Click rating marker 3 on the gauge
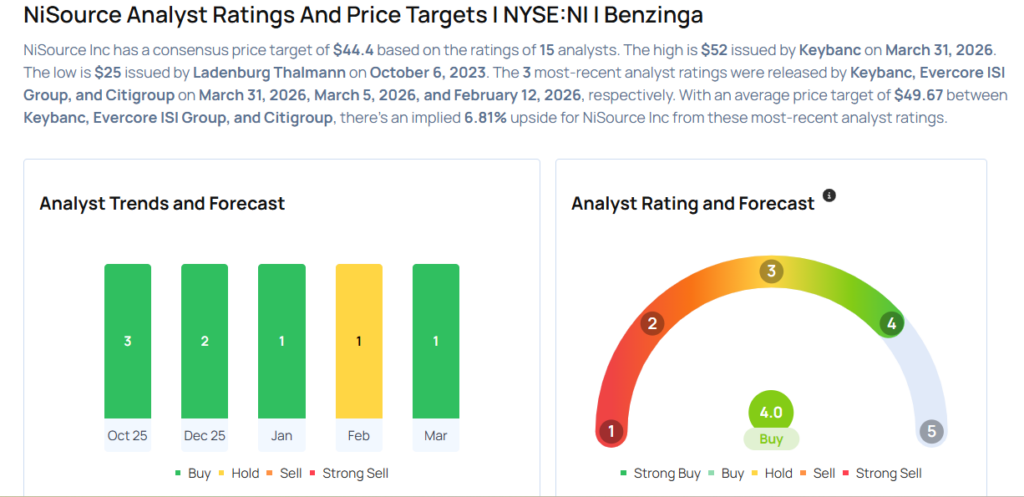1024x497 pixels. (x=771, y=271)
